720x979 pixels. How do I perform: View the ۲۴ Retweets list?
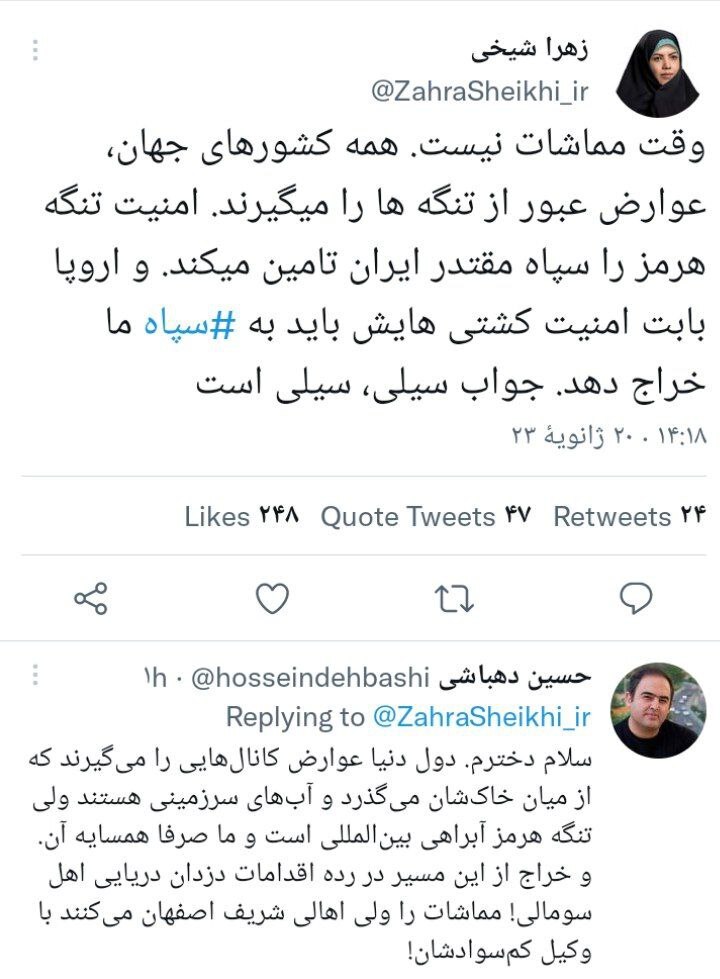click(629, 516)
